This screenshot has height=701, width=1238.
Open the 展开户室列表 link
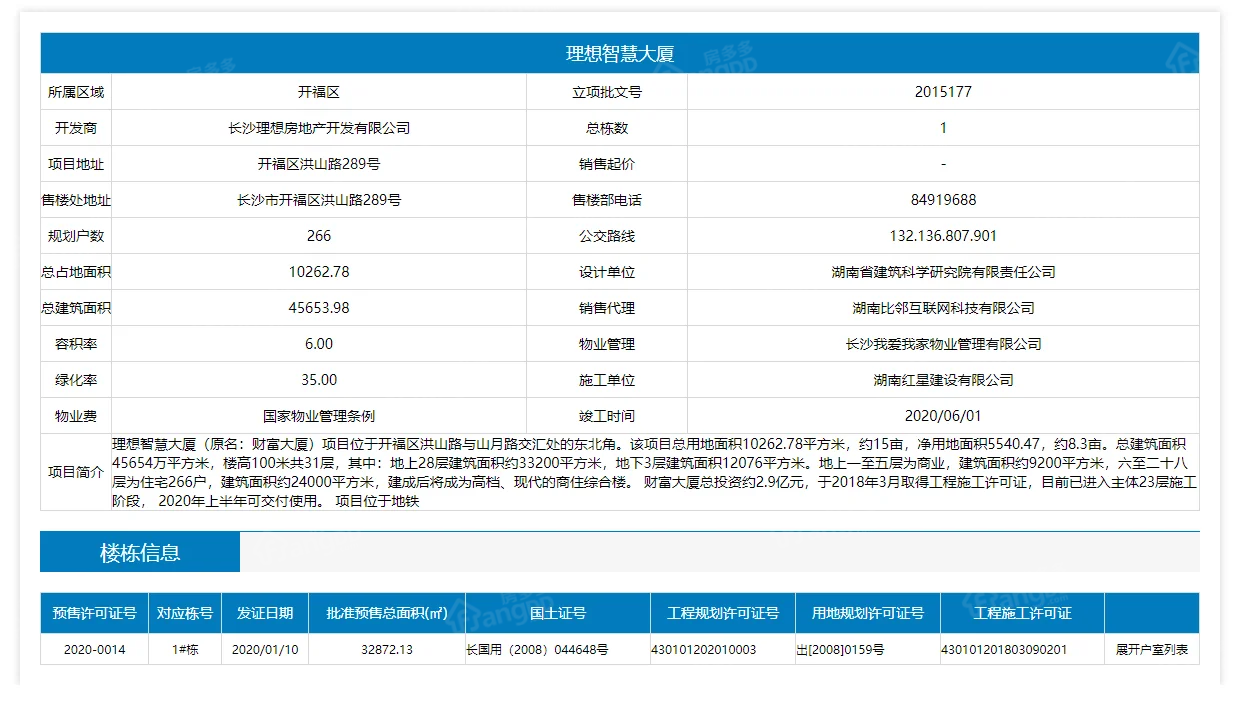pyautogui.click(x=1152, y=649)
